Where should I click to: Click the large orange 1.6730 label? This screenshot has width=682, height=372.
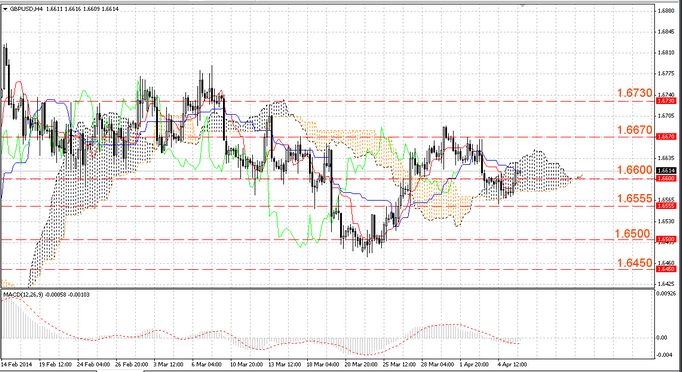pos(635,93)
